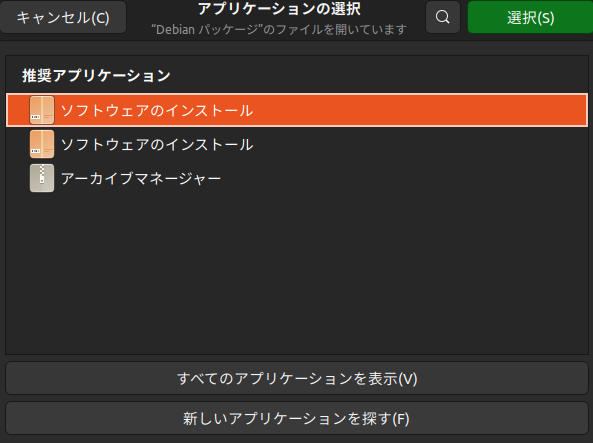The width and height of the screenshot is (593, 443).
Task: Click the キャンセル(C) cancel button
Action: coord(63,17)
